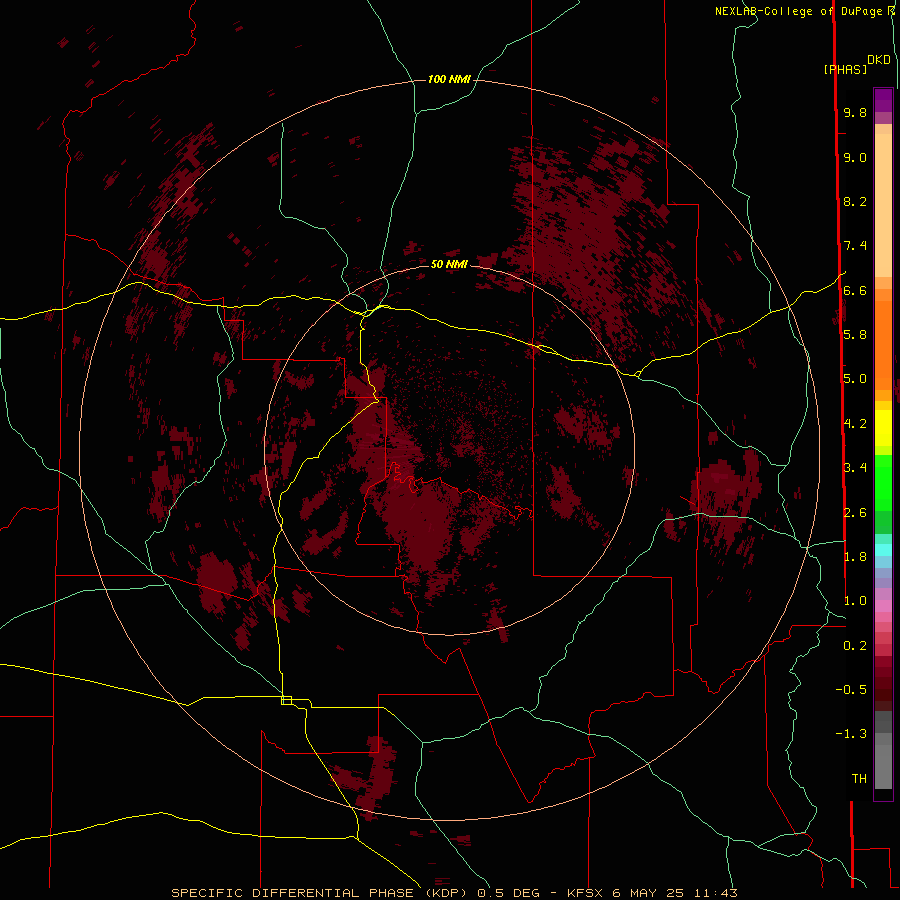Click the 100 NMI range ring label
This screenshot has width=900, height=900.
point(449,79)
